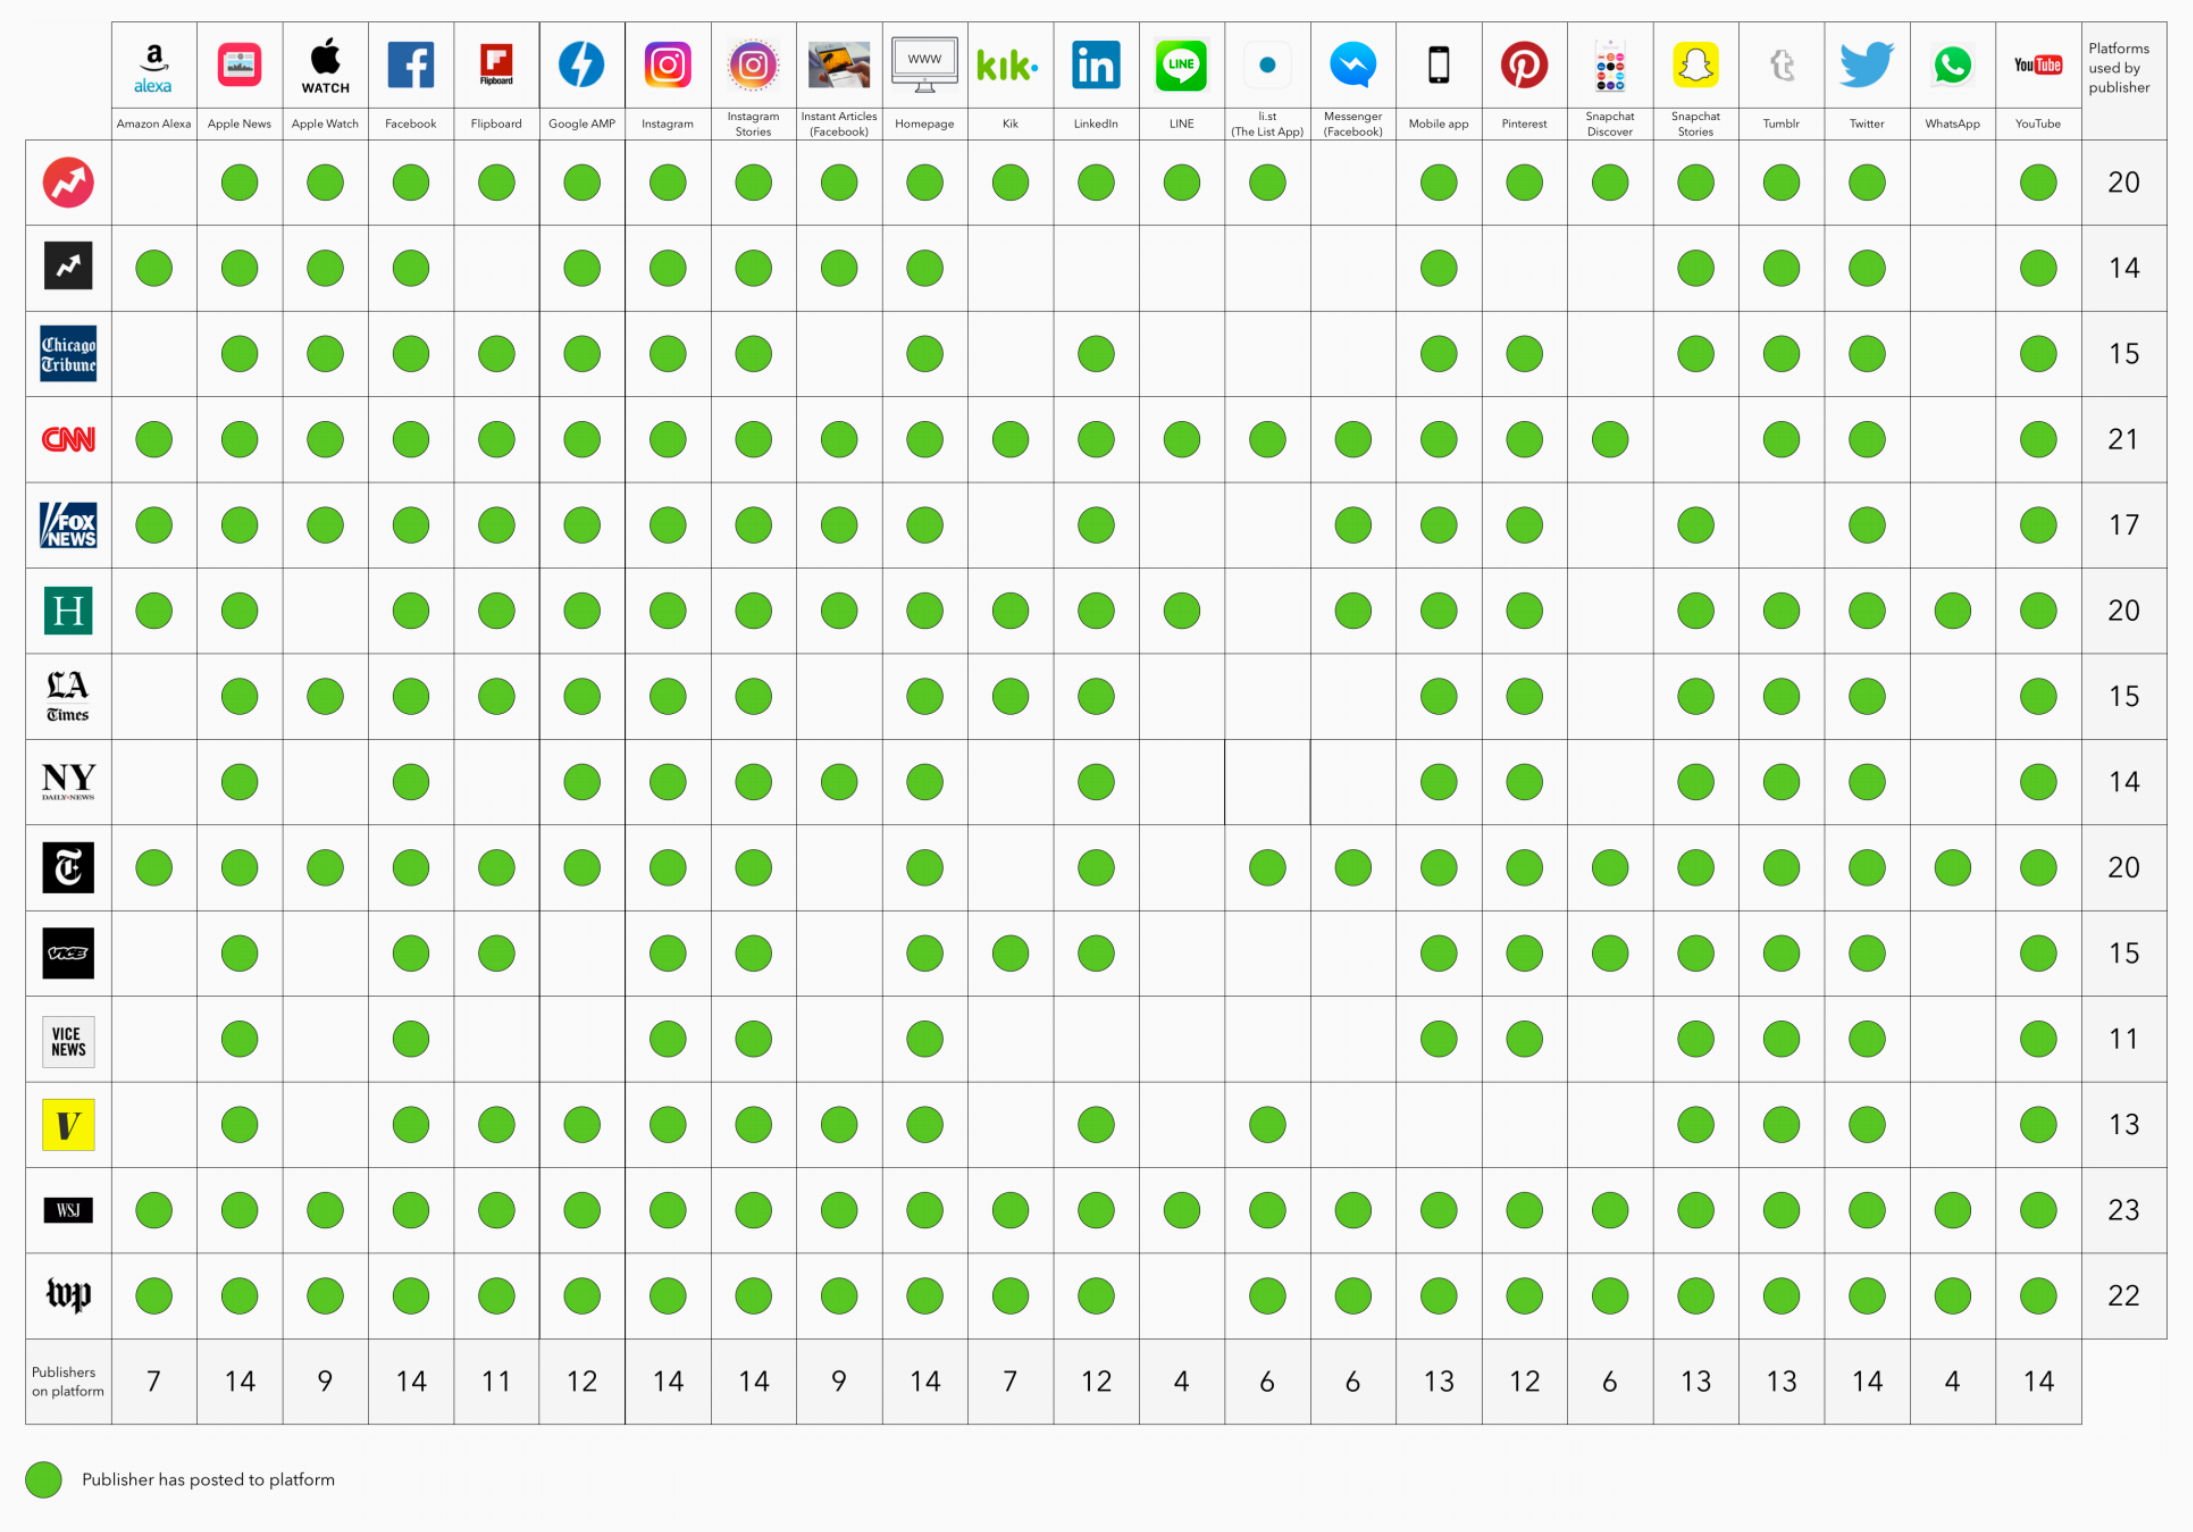
Task: Click the WhatsApp logo icon
Action: [1951, 65]
